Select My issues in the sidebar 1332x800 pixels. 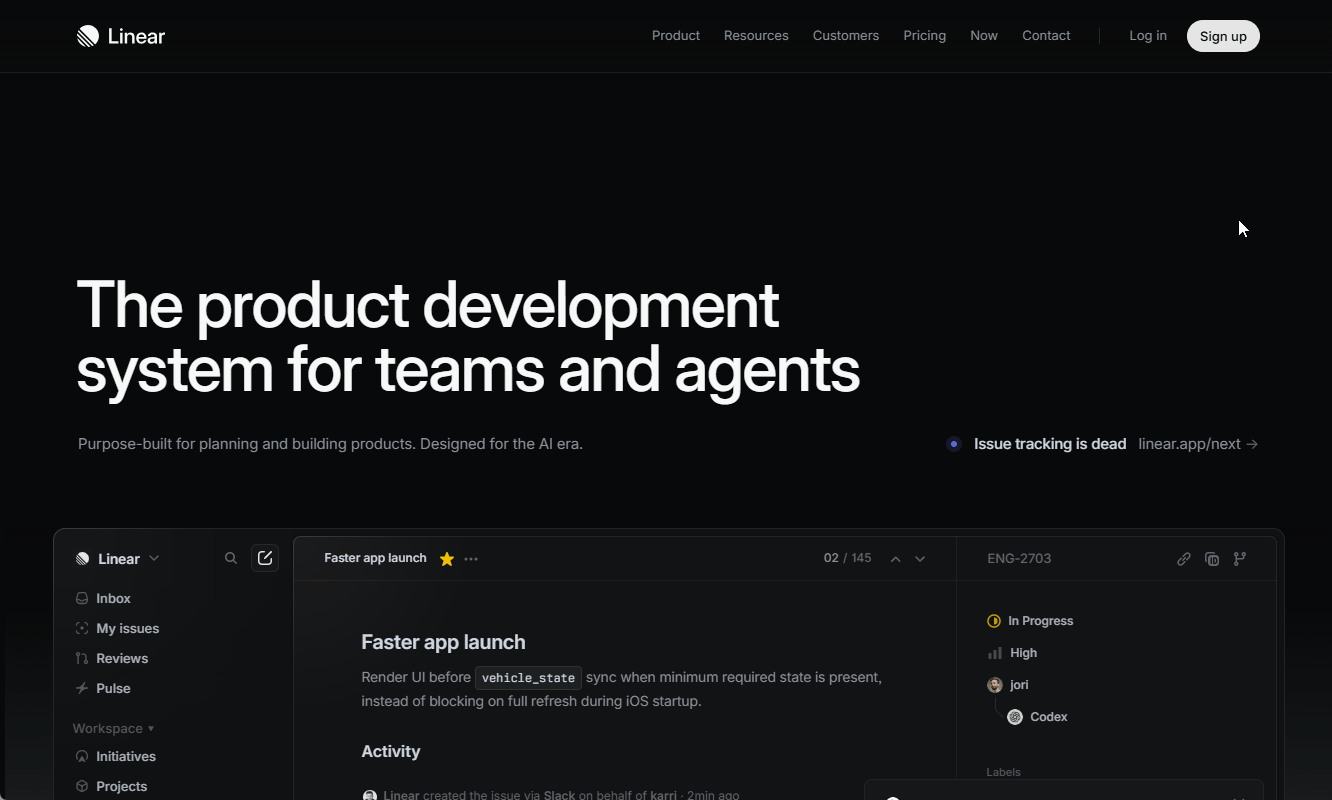[118, 628]
